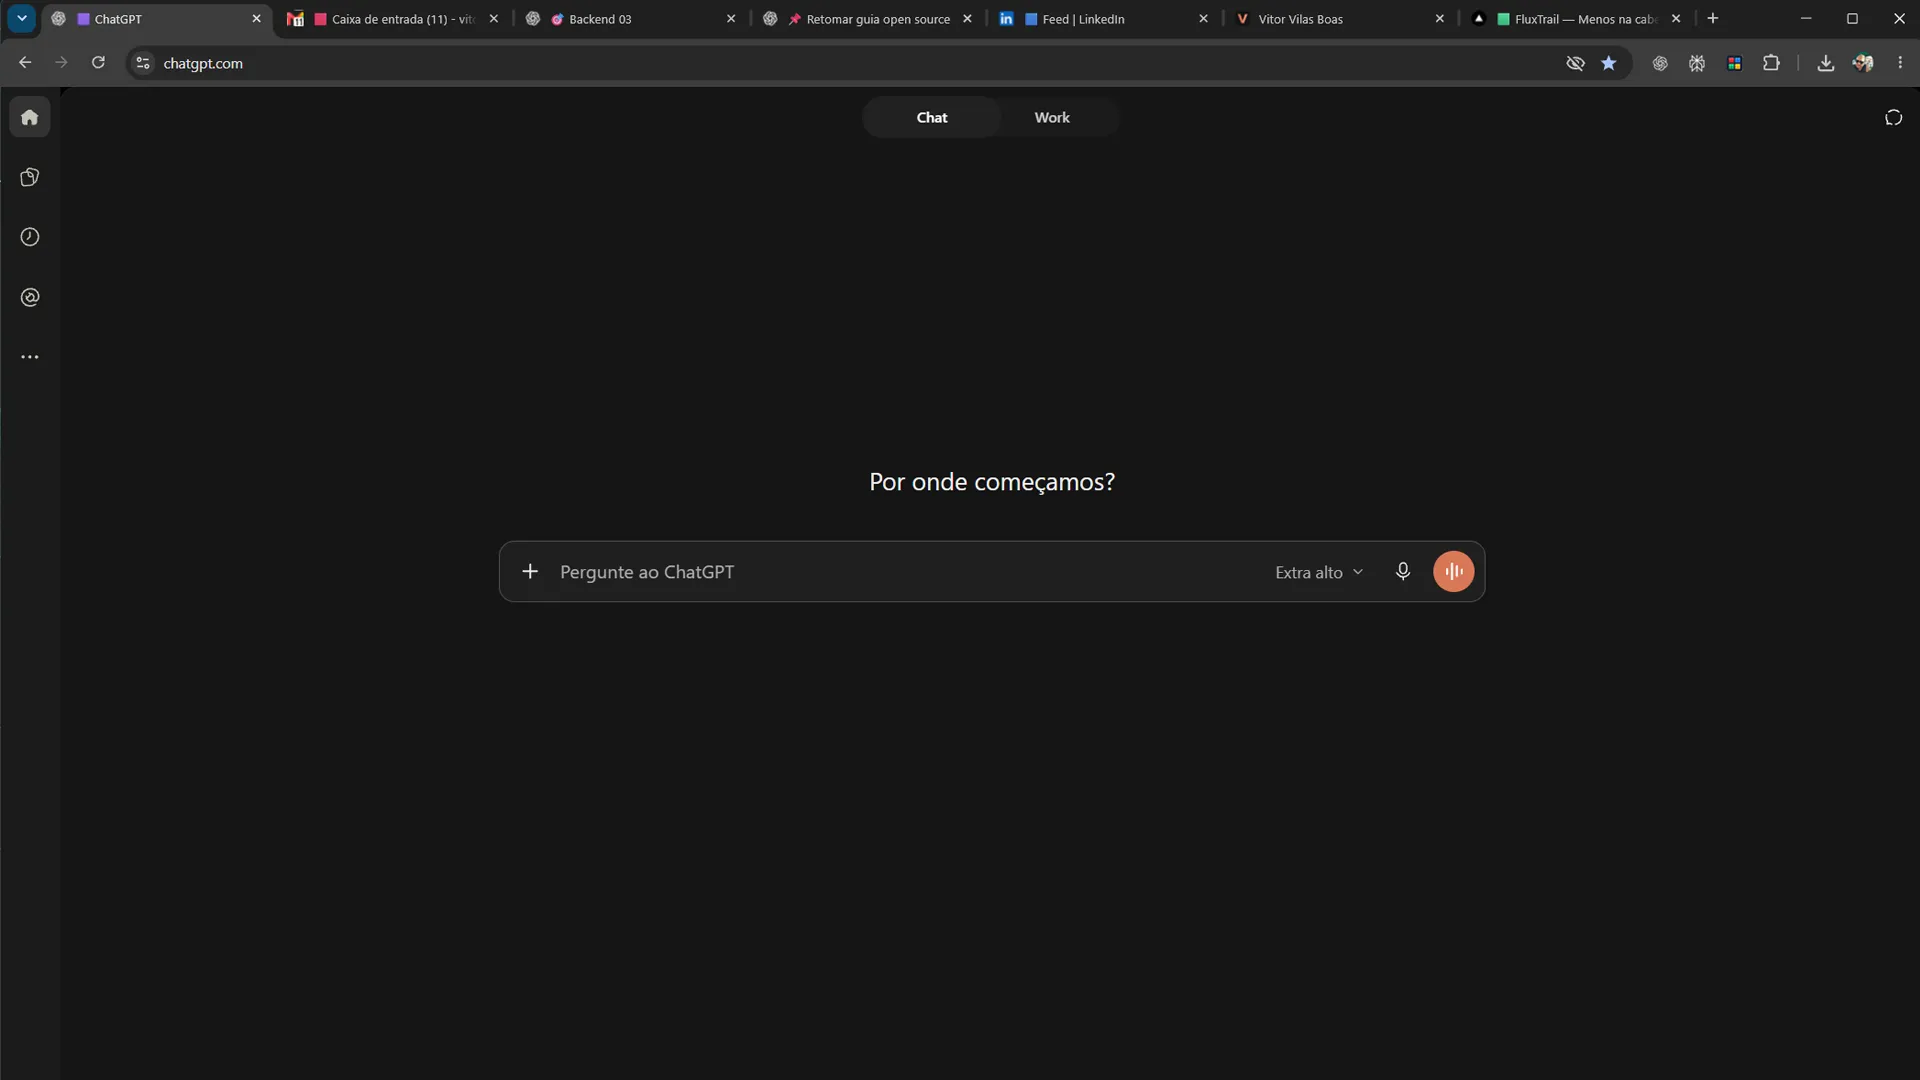The image size is (1920, 1080).
Task: Click the flower-shaped extension icon in browser toolbar
Action: [x=1697, y=63]
